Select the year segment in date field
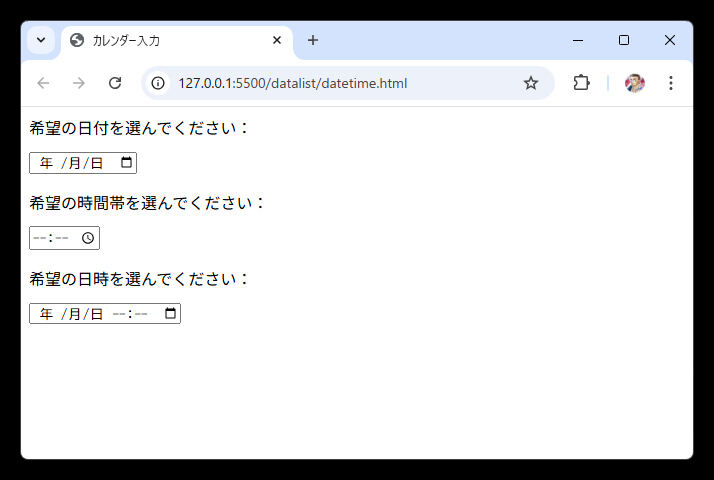 point(46,163)
